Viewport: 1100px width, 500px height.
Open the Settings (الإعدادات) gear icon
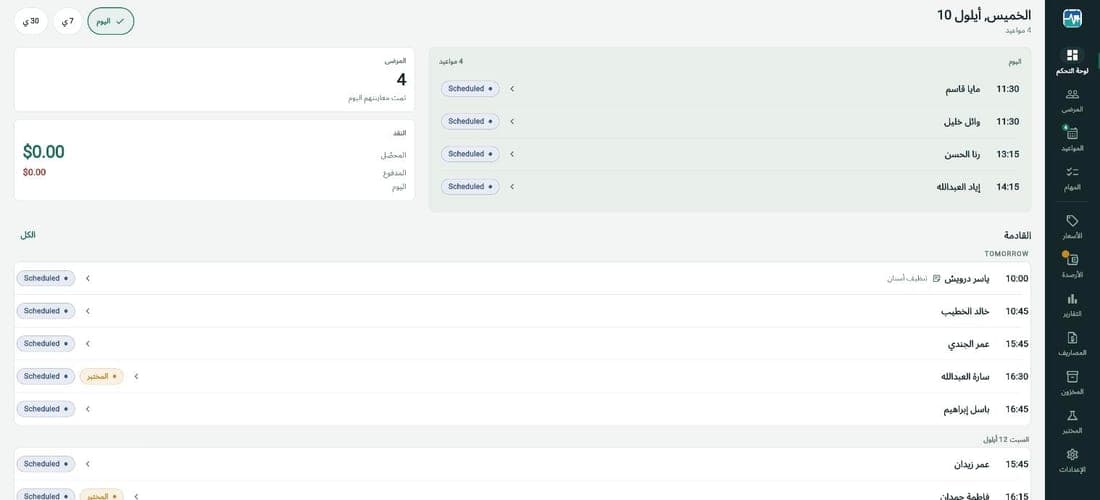click(1072, 454)
